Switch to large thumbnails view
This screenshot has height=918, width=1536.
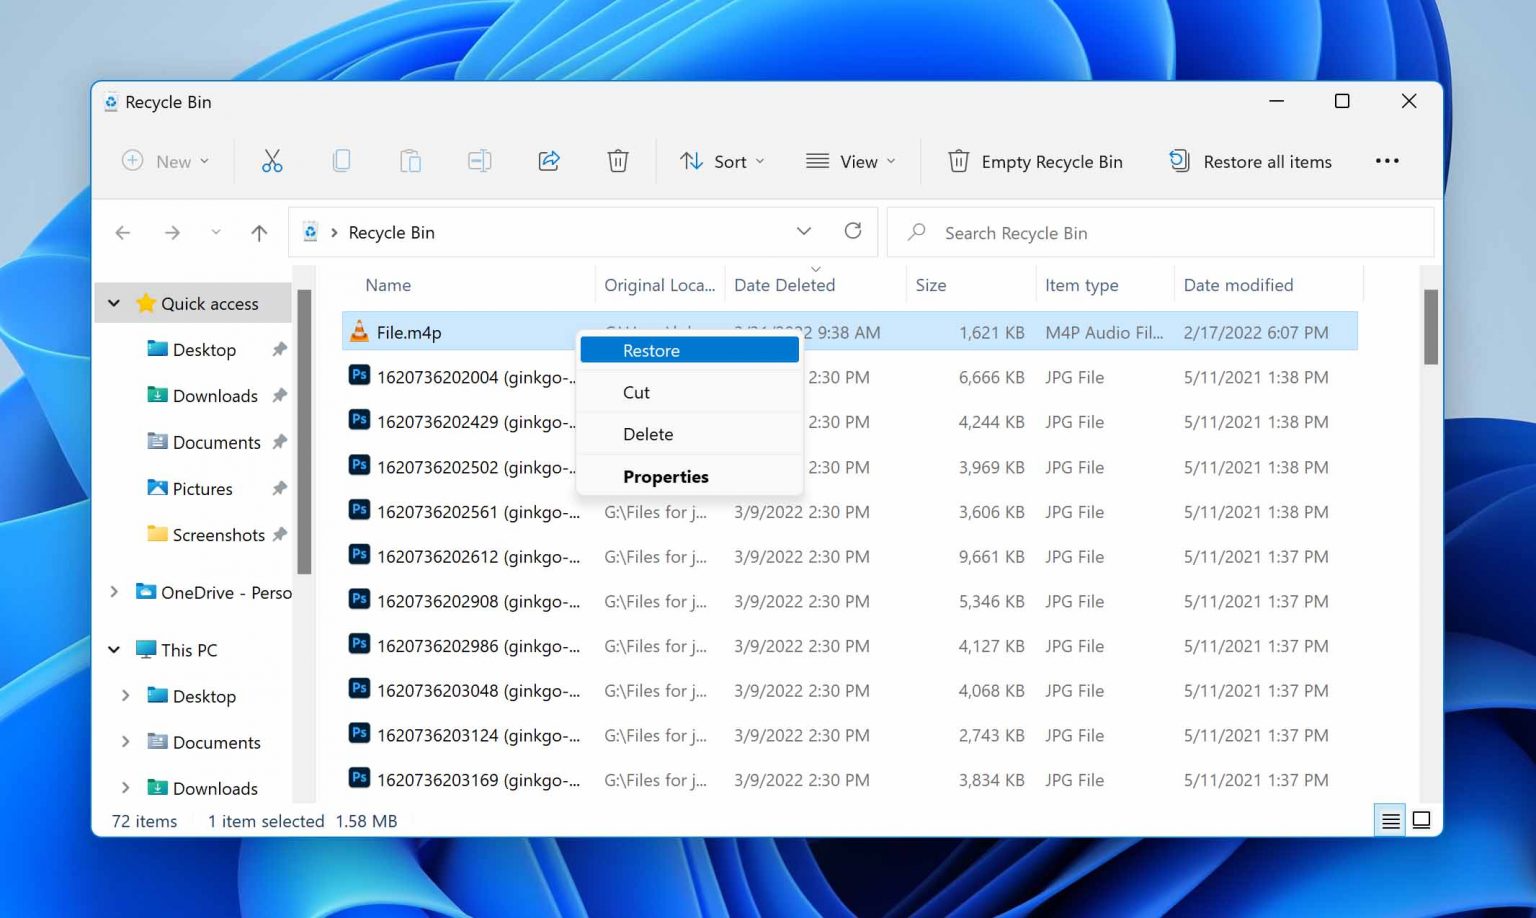(1421, 819)
